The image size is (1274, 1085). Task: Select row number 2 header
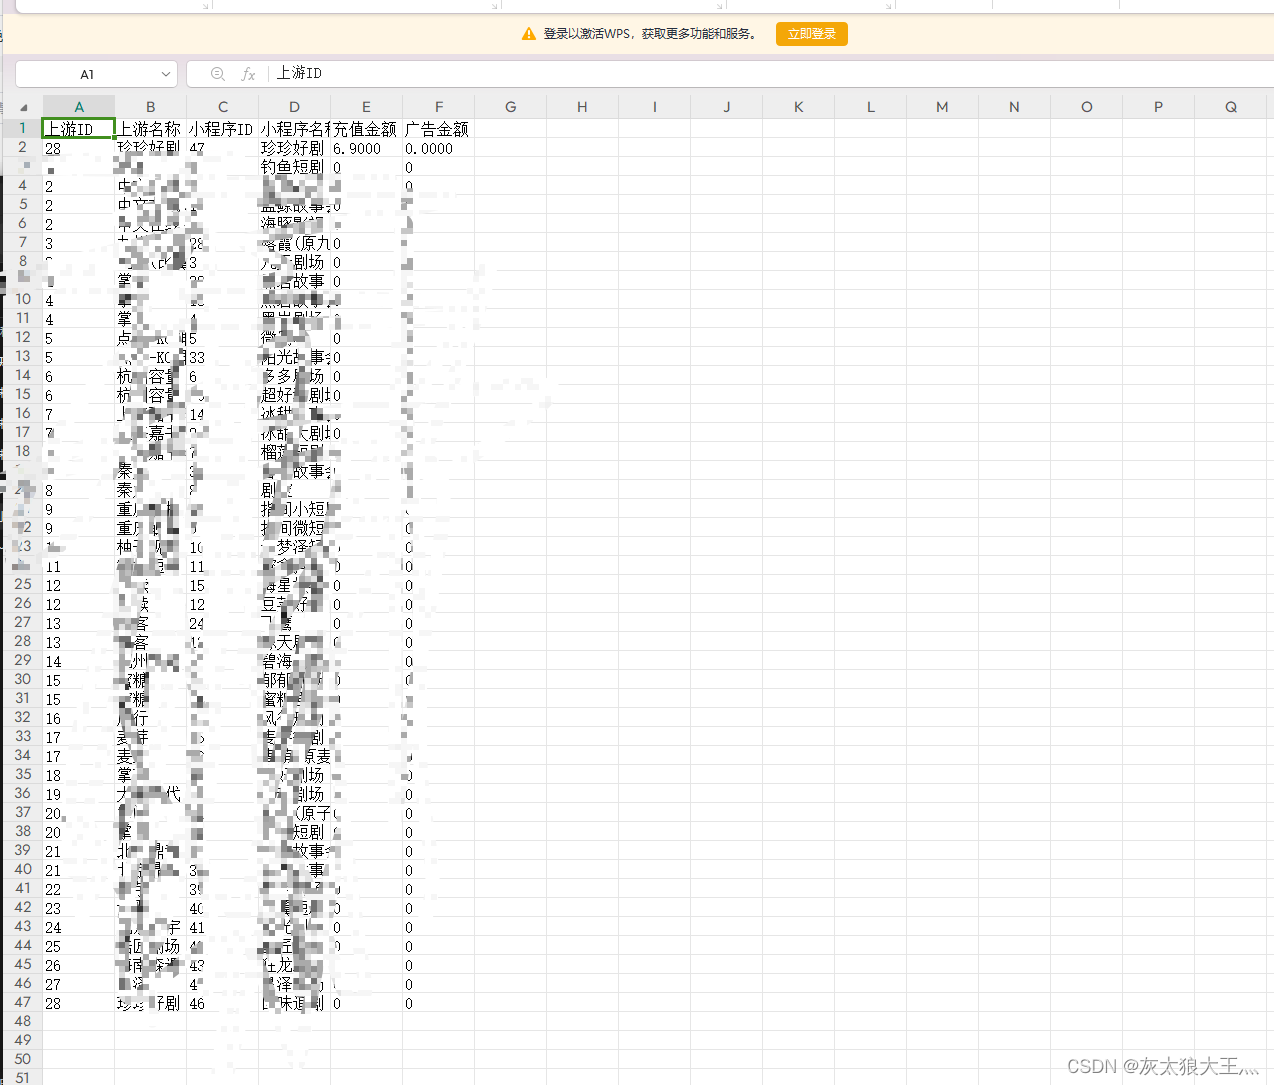tap(22, 147)
